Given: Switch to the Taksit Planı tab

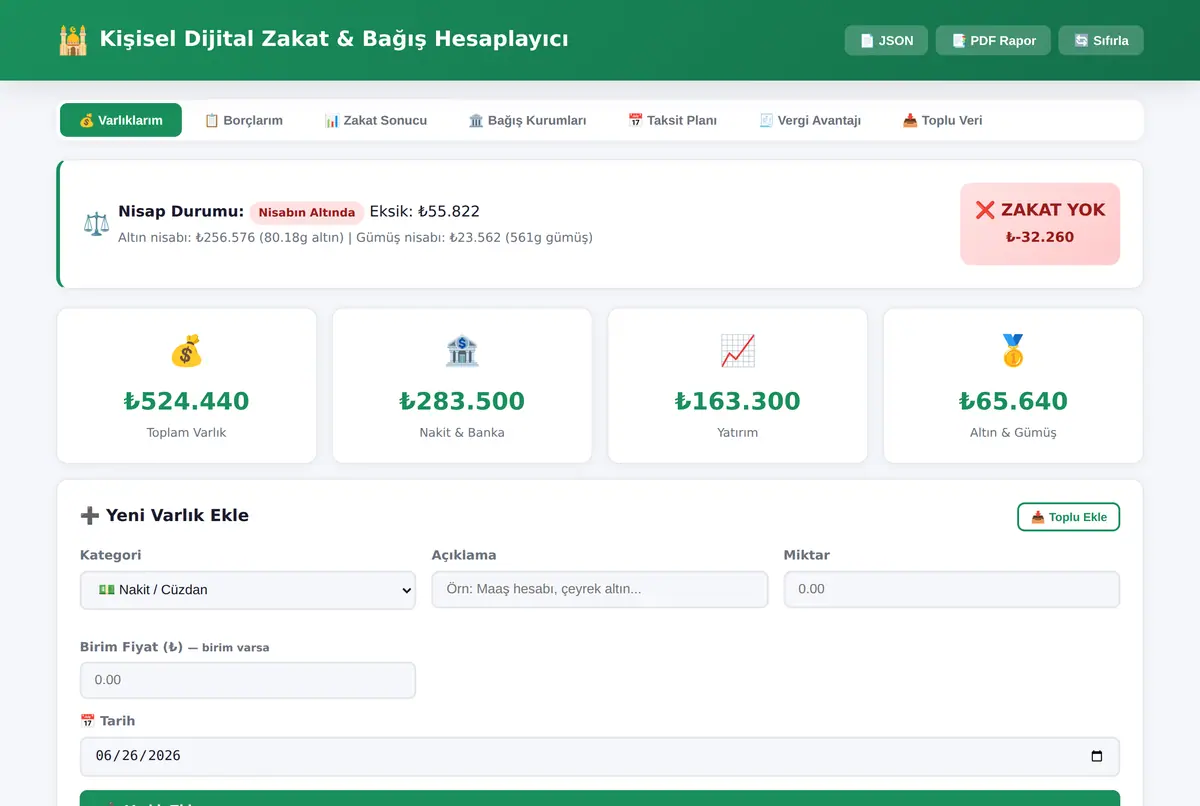Looking at the screenshot, I should click(672, 120).
